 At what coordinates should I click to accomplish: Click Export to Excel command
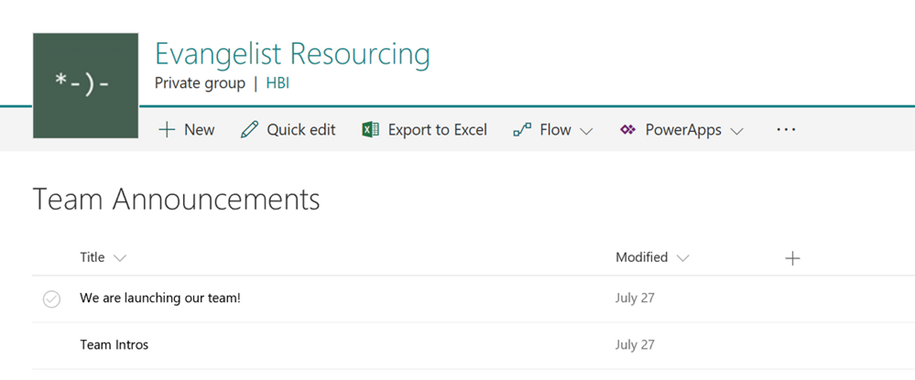(x=424, y=130)
